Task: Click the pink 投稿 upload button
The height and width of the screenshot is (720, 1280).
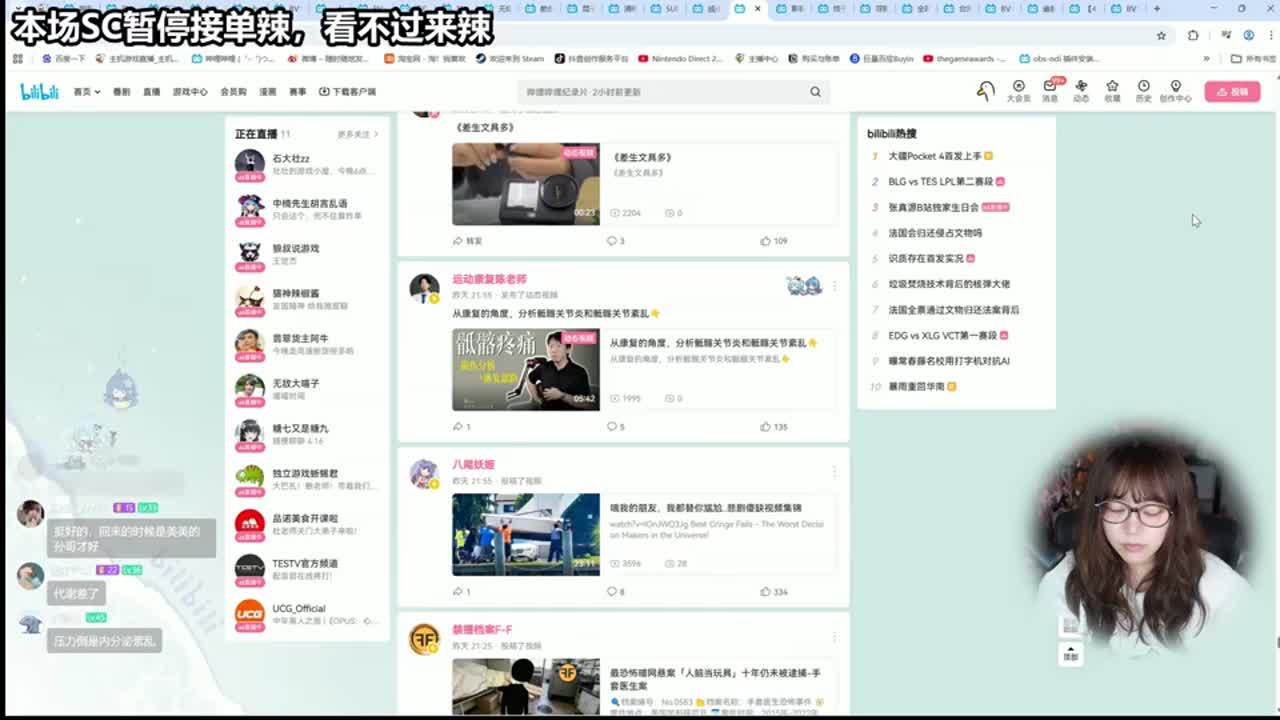Action: point(1232,92)
